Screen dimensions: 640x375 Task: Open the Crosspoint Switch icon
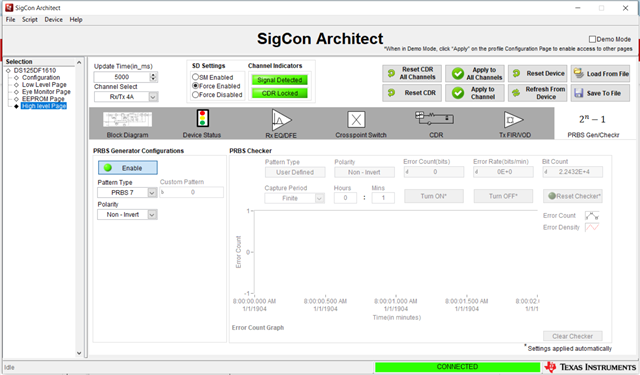356,120
